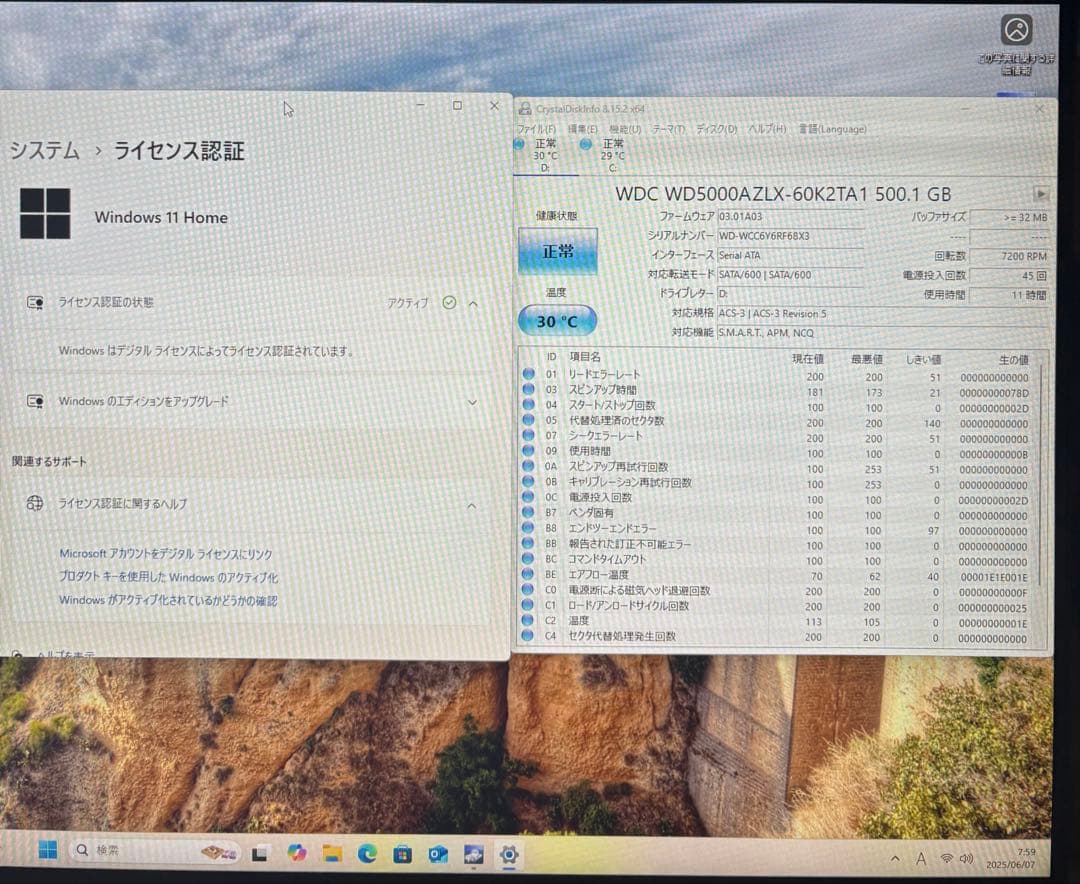Expand the Windows のエディションをアップグレード section

click(472, 401)
